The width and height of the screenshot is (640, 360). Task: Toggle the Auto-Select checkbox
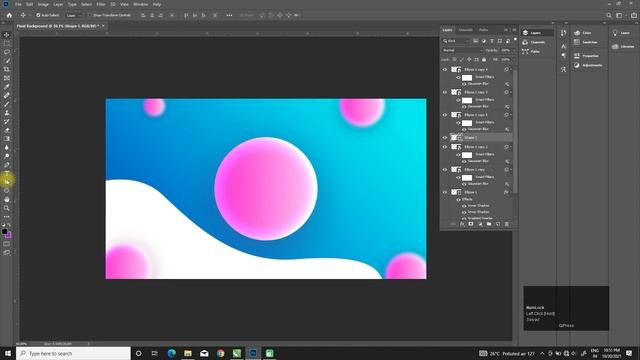point(38,16)
